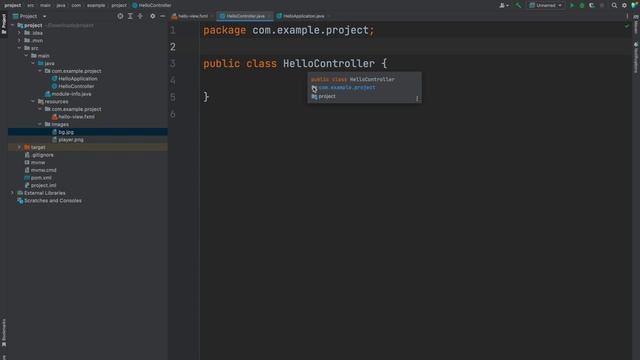
Task: Place cursor on empty line 2
Action: [416, 47]
